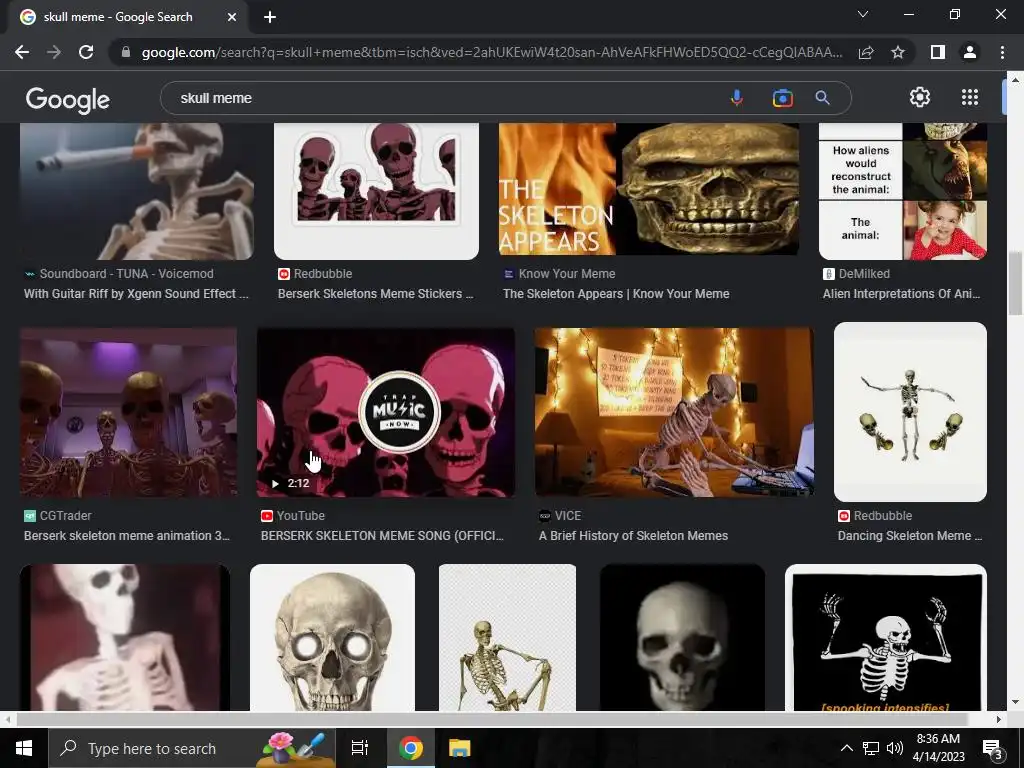Expand the tab search chevron
1024x768 pixels.
point(863,14)
